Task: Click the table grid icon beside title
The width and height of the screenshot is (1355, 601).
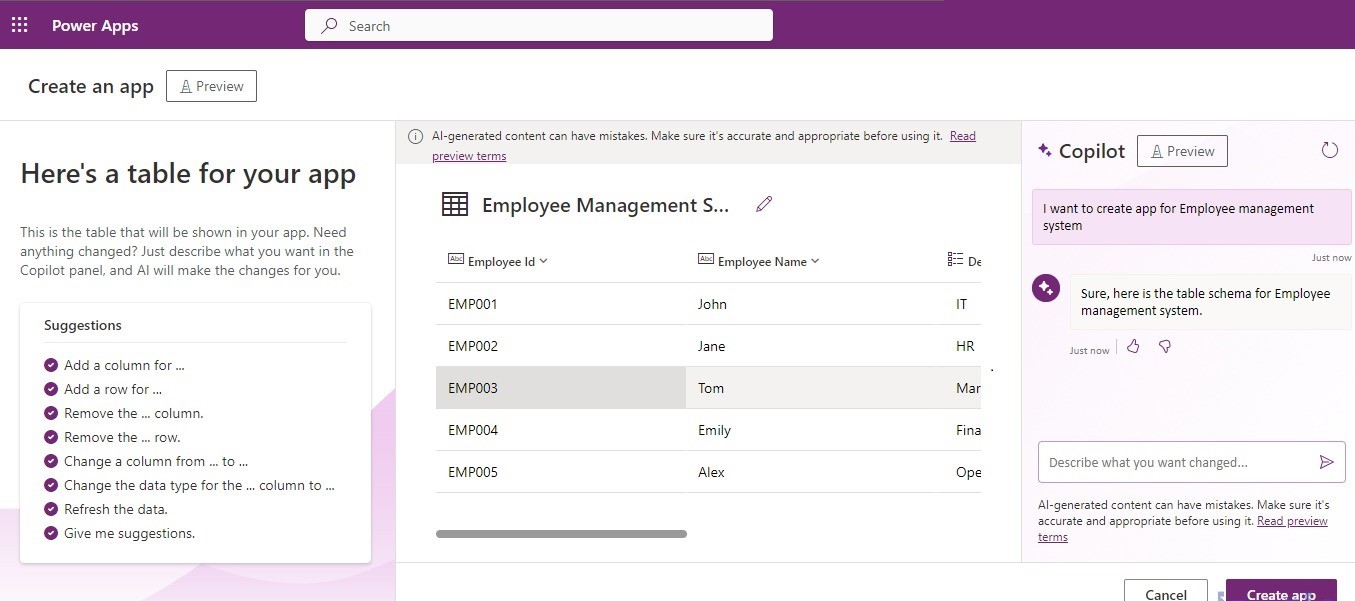Action: [455, 205]
